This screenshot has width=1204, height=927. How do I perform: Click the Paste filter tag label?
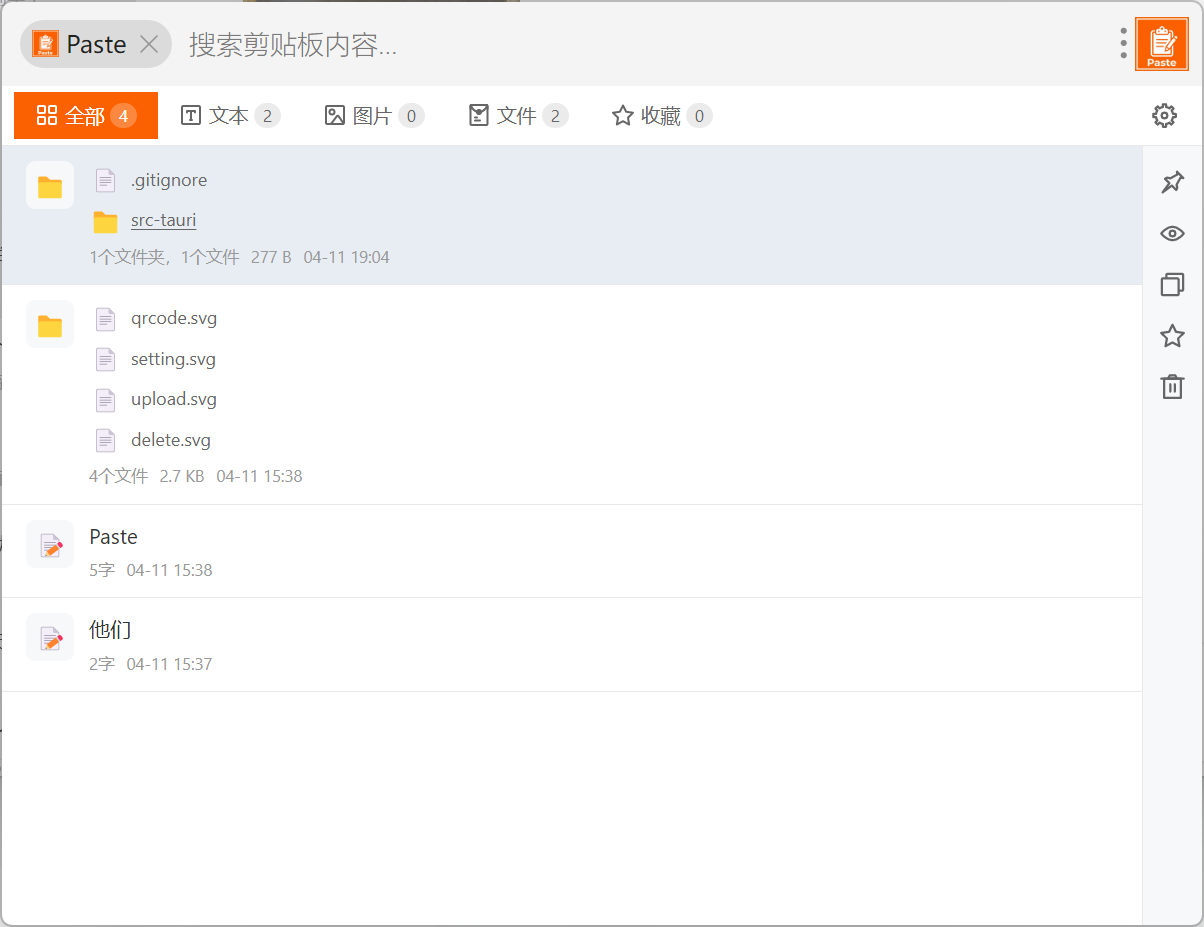(96, 44)
